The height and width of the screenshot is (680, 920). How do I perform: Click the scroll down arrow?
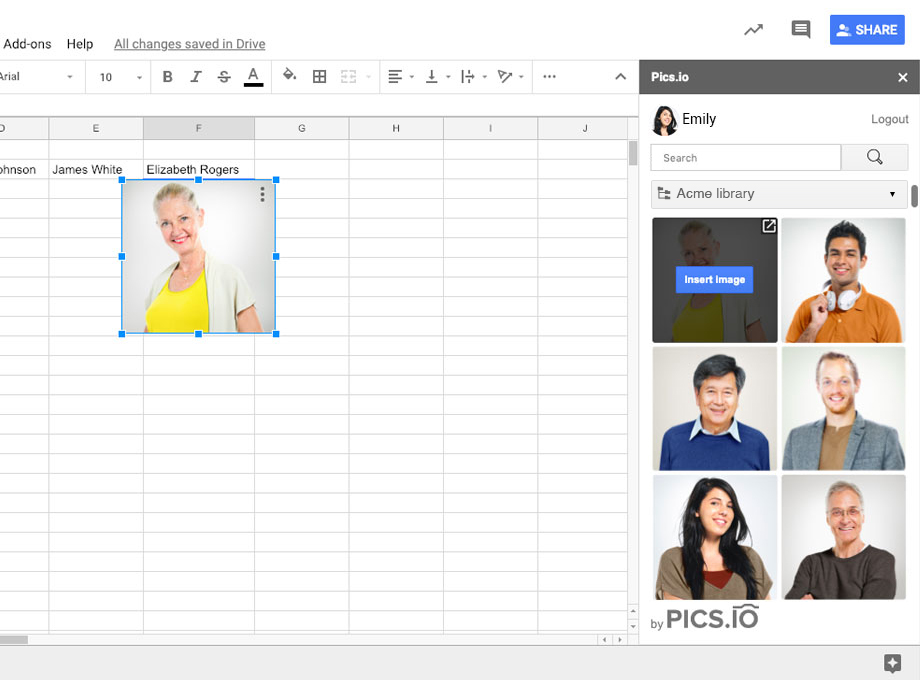click(x=632, y=626)
